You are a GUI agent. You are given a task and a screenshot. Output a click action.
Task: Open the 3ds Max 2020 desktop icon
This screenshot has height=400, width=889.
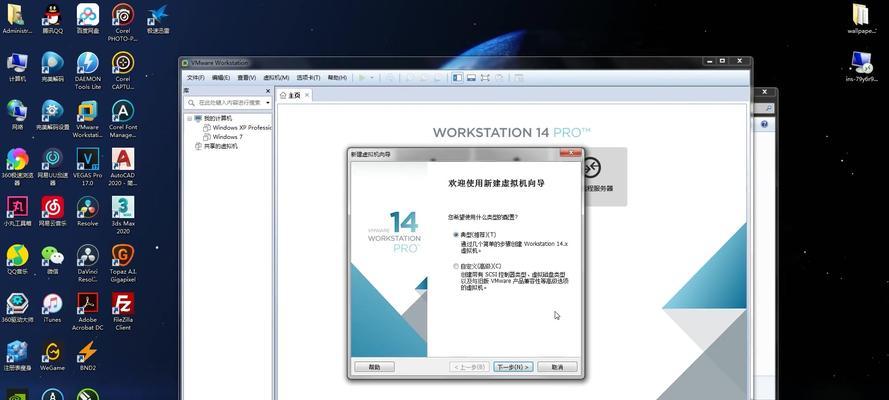pos(122,215)
